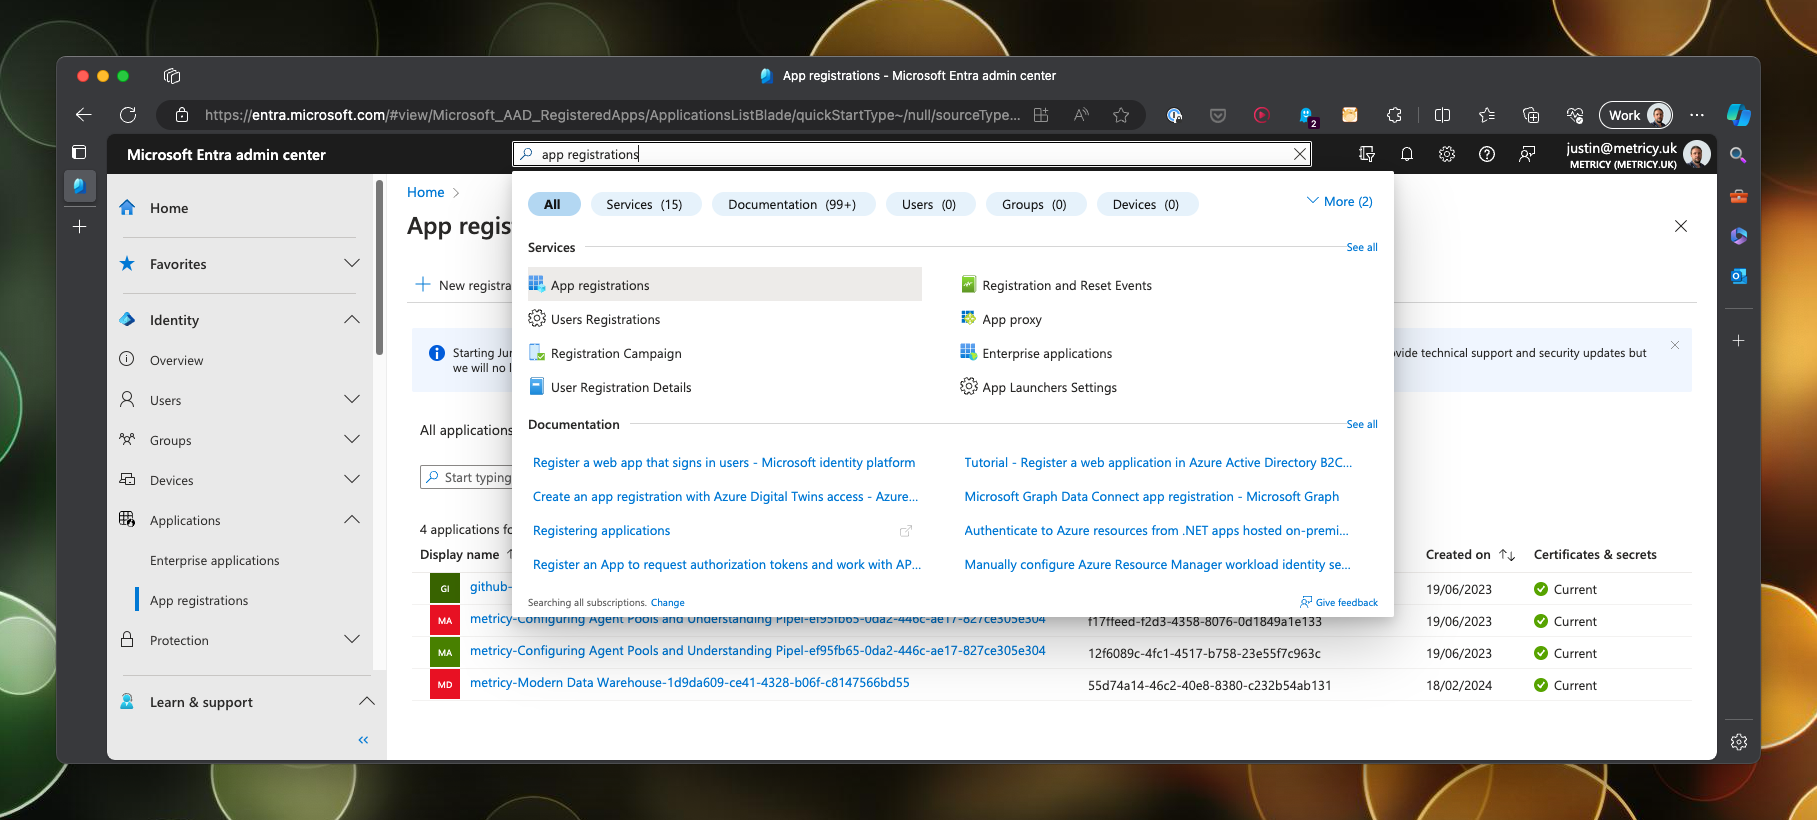Click See all for Documentation
Image resolution: width=1817 pixels, height=820 pixels.
[1362, 424]
